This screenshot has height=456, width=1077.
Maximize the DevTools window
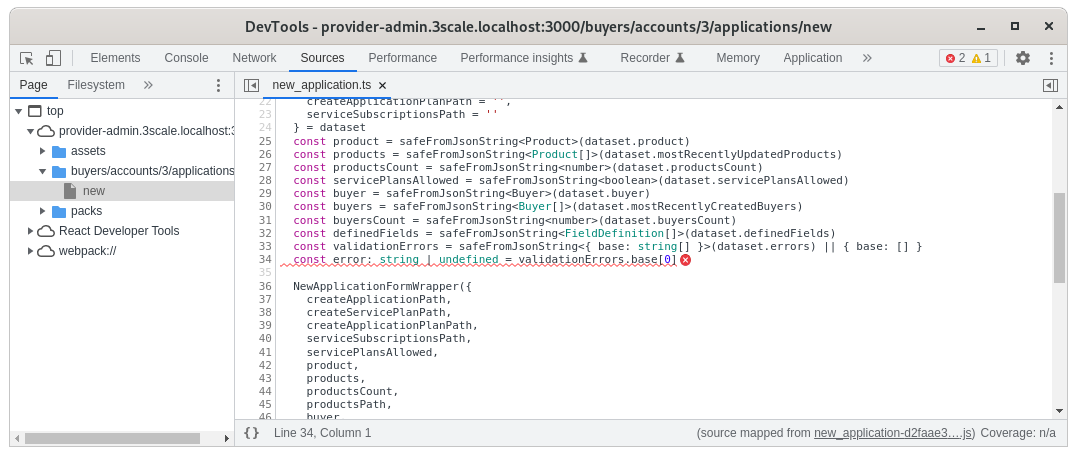(1014, 26)
